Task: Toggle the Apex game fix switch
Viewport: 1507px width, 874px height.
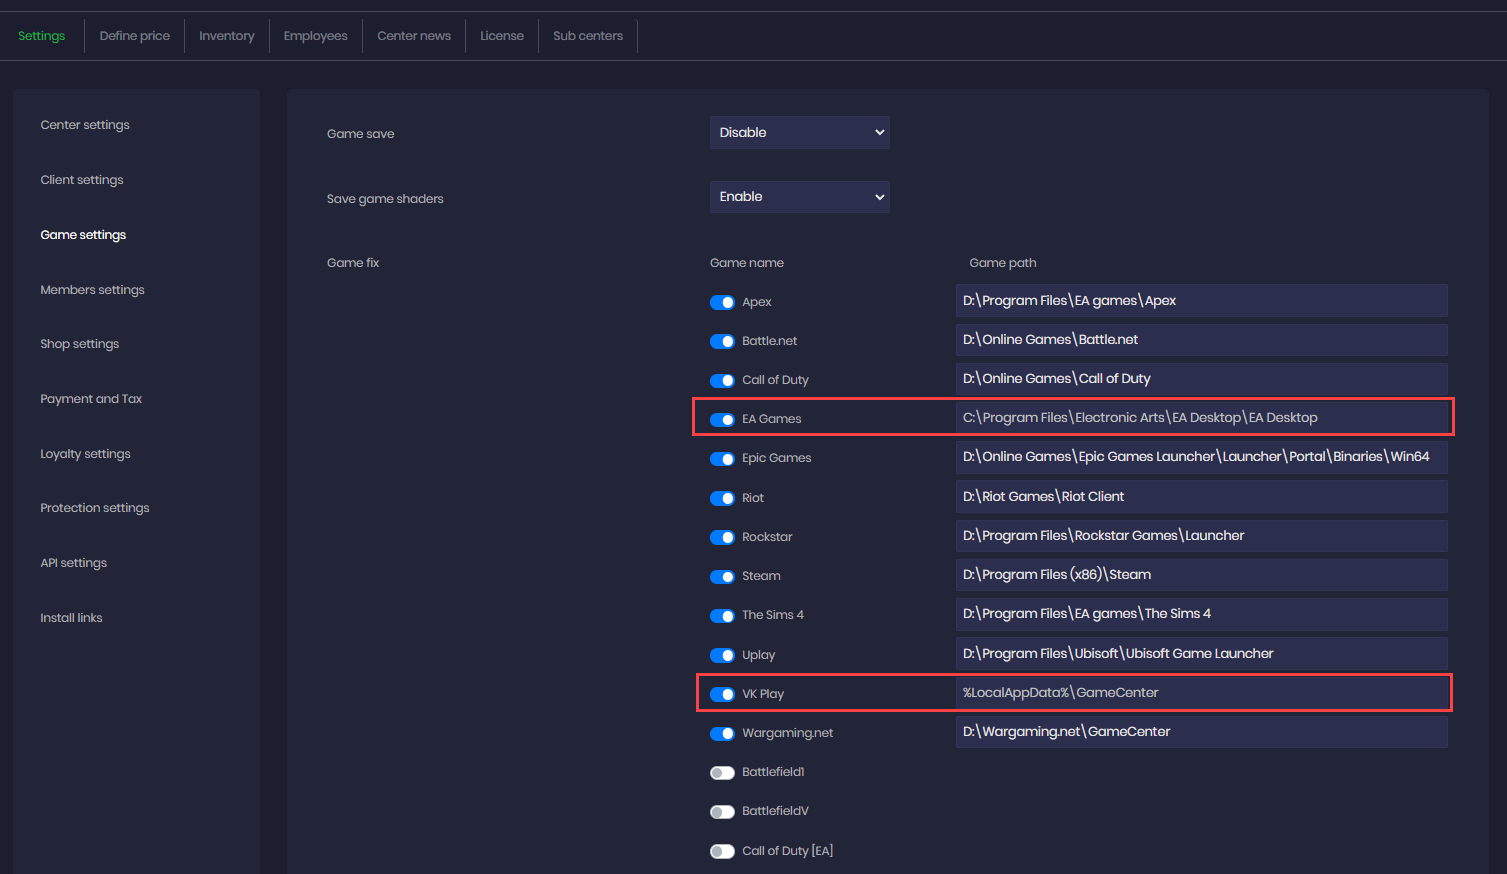Action: [x=722, y=302]
